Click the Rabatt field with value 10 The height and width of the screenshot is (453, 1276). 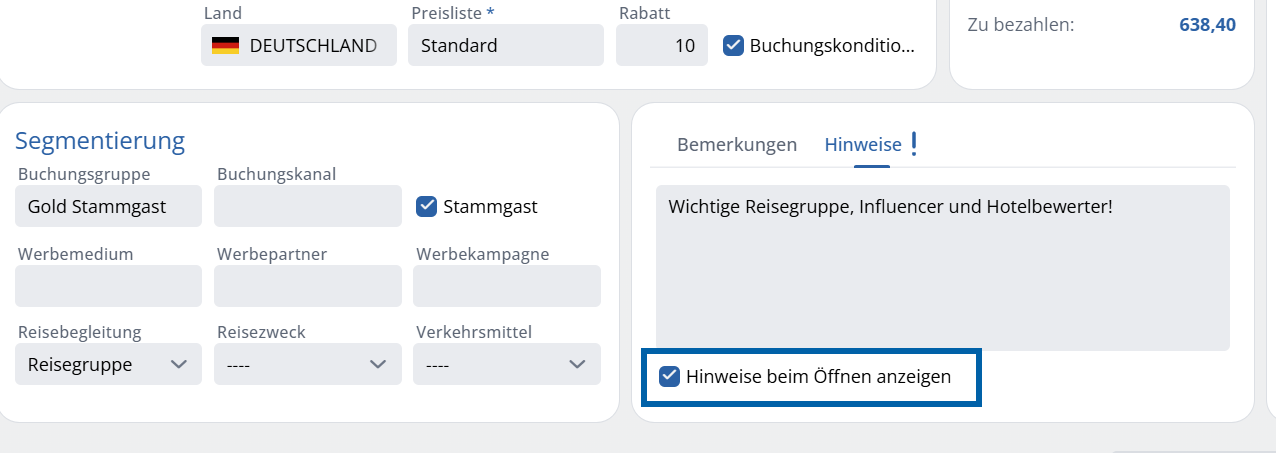tap(661, 45)
